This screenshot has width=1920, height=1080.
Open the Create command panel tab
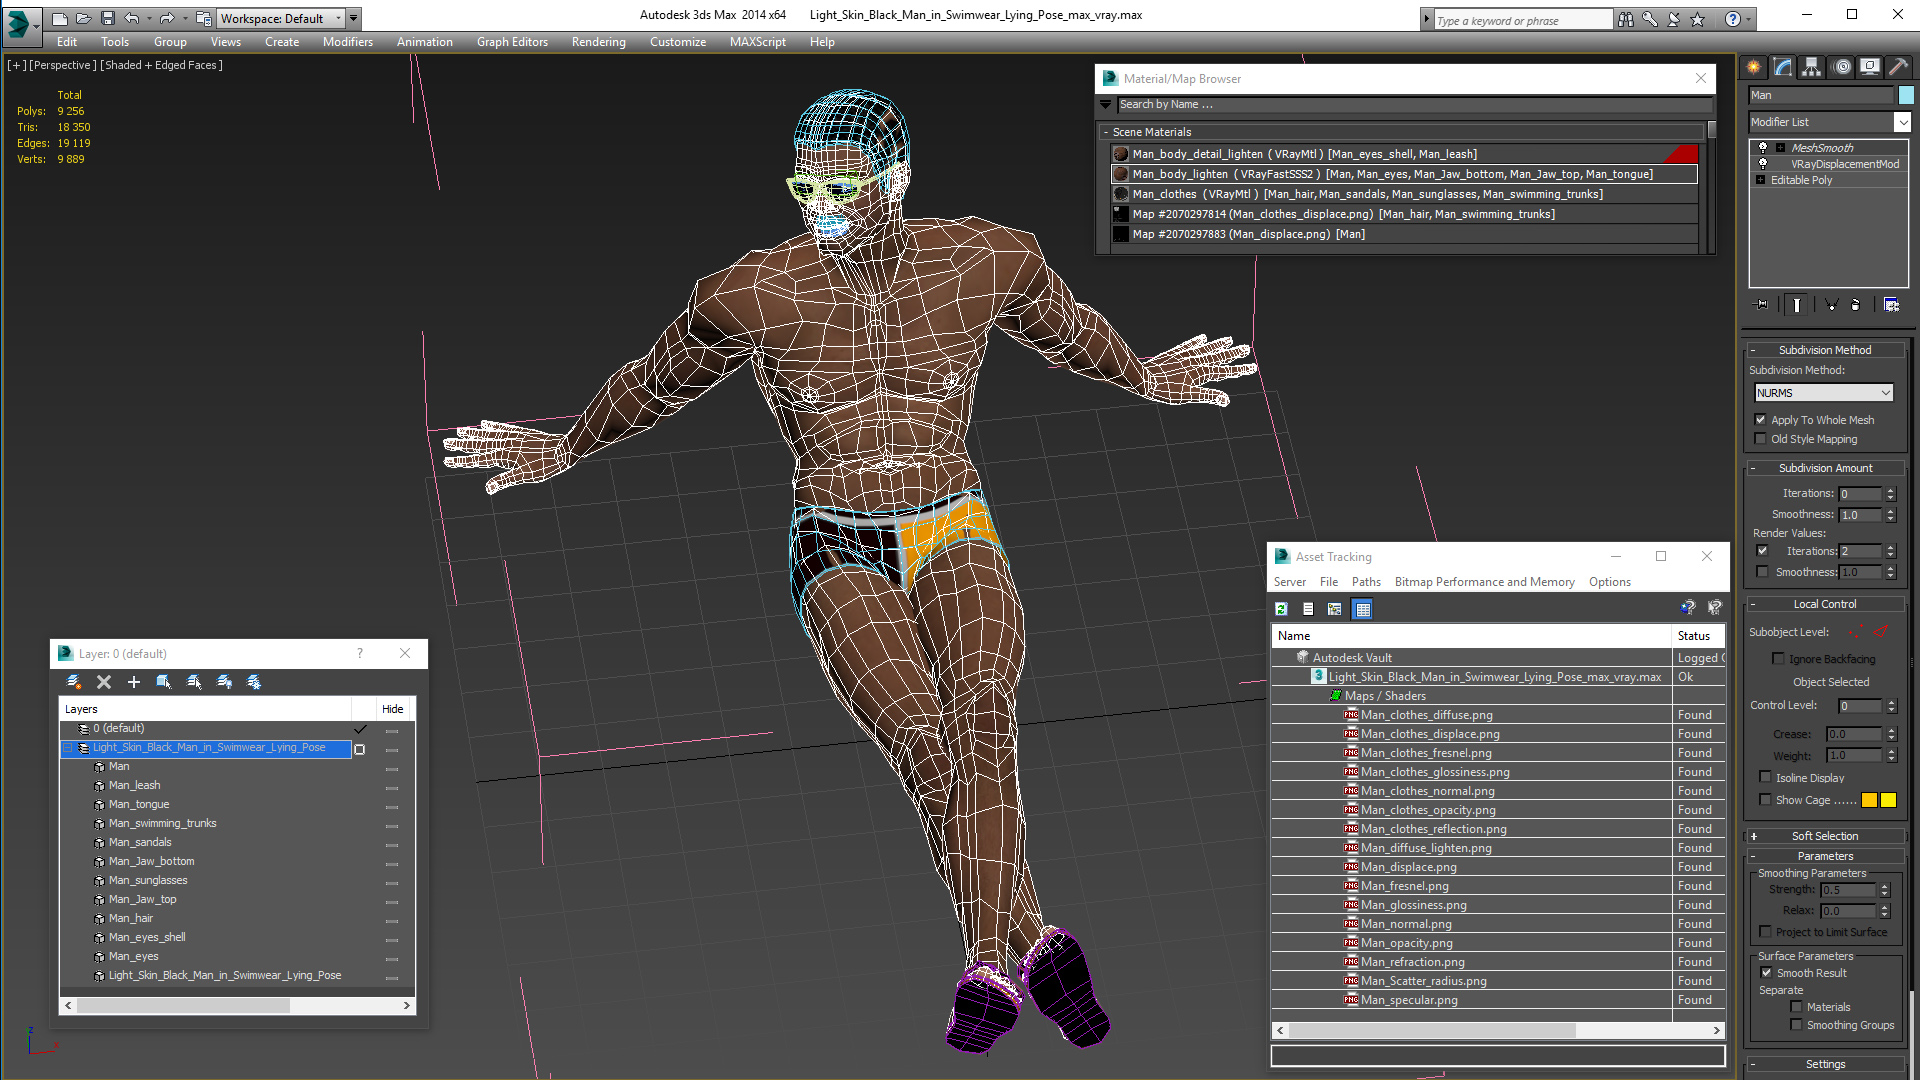(x=1754, y=67)
